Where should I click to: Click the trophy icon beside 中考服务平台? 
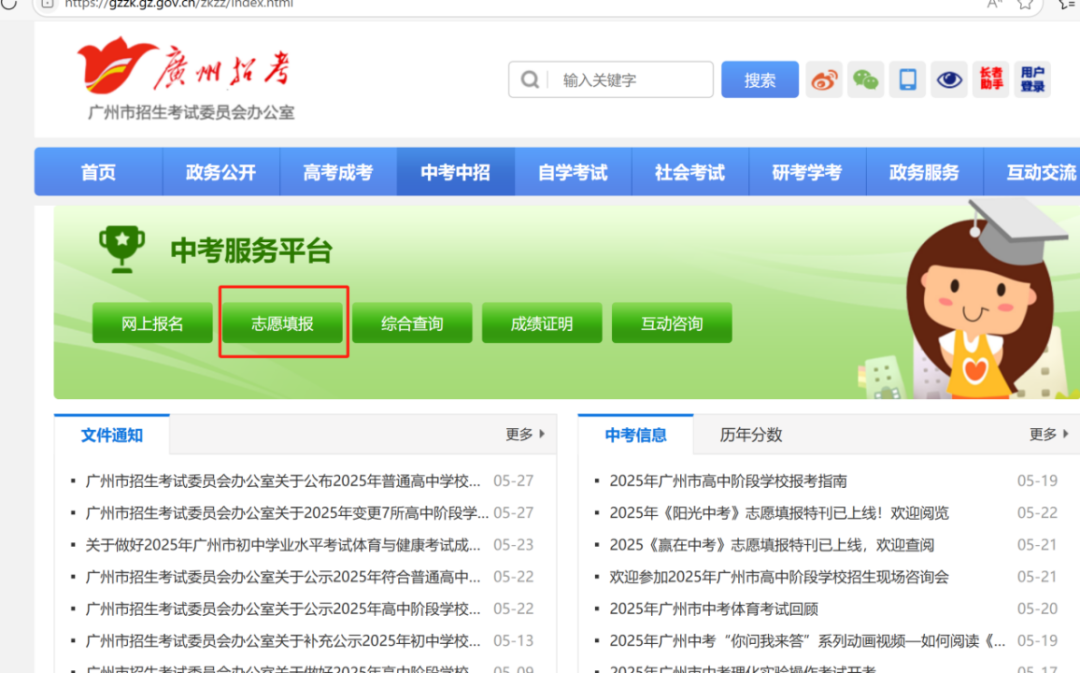[x=121, y=249]
